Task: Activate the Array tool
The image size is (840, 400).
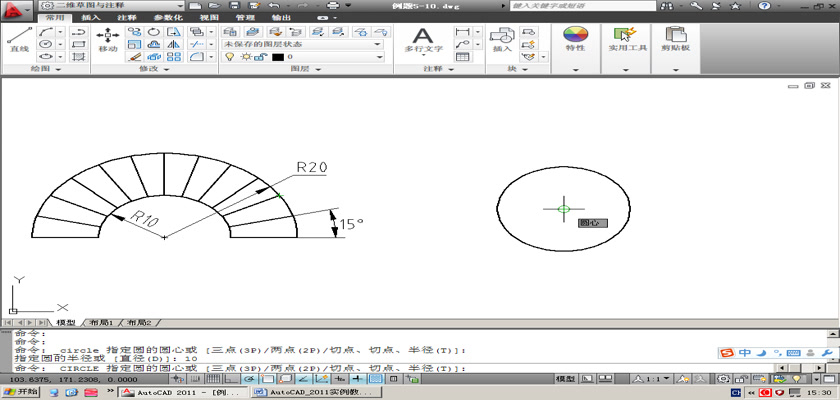Action: pyautogui.click(x=174, y=57)
